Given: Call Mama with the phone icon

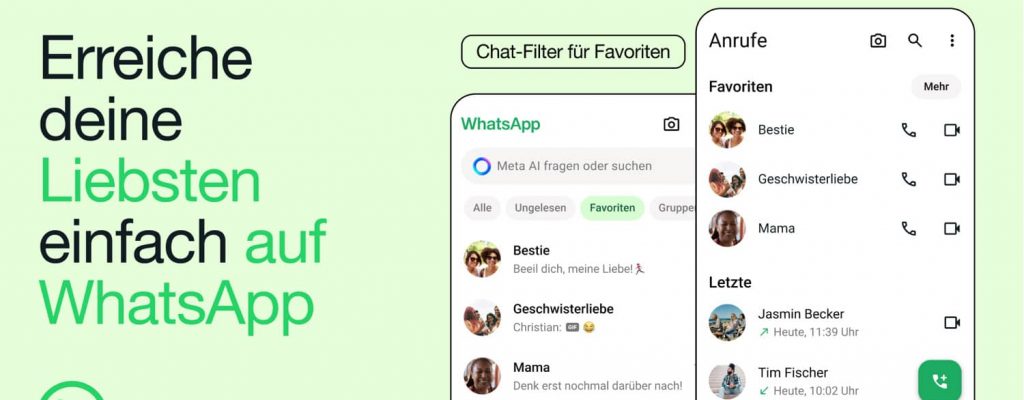Looking at the screenshot, I should click(x=908, y=228).
